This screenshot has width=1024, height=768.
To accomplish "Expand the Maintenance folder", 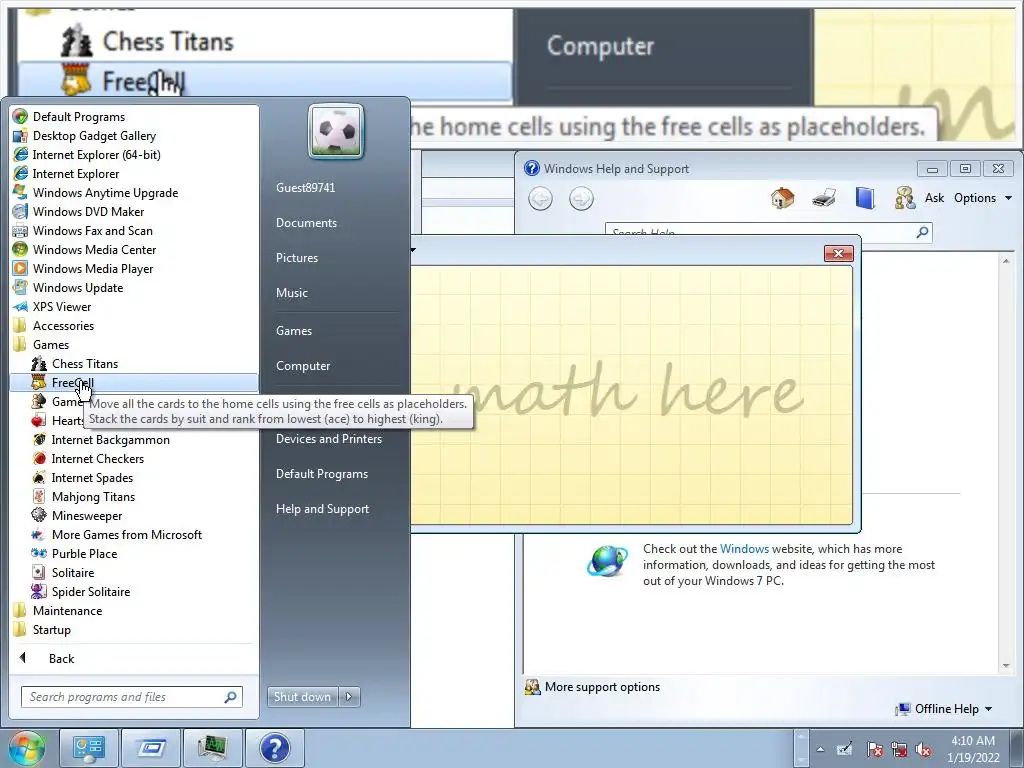I will coord(67,611).
